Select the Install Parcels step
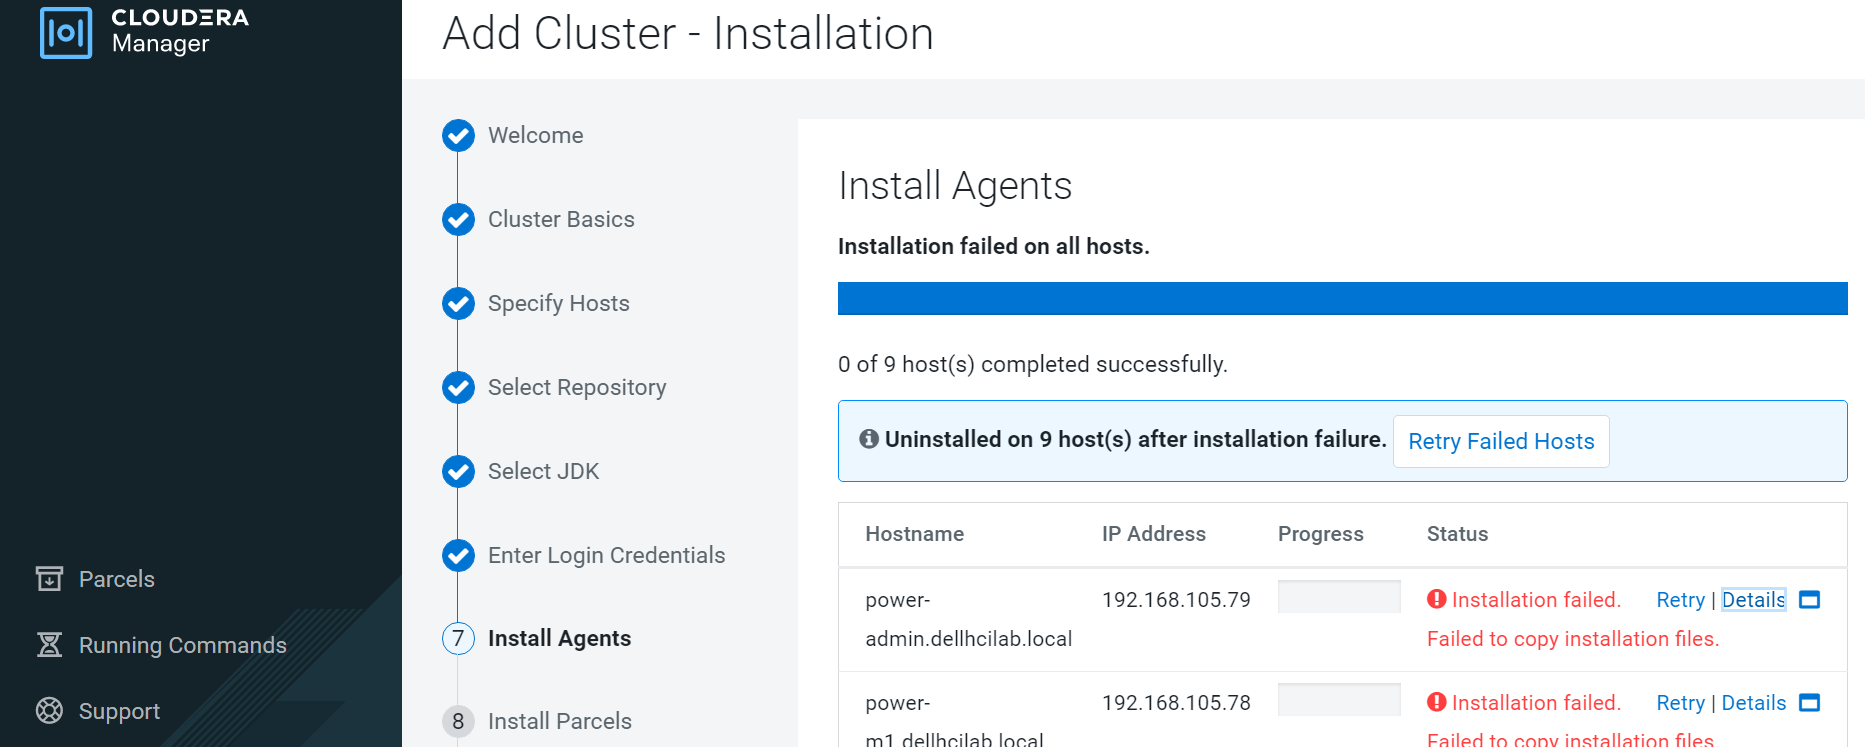 point(559,721)
